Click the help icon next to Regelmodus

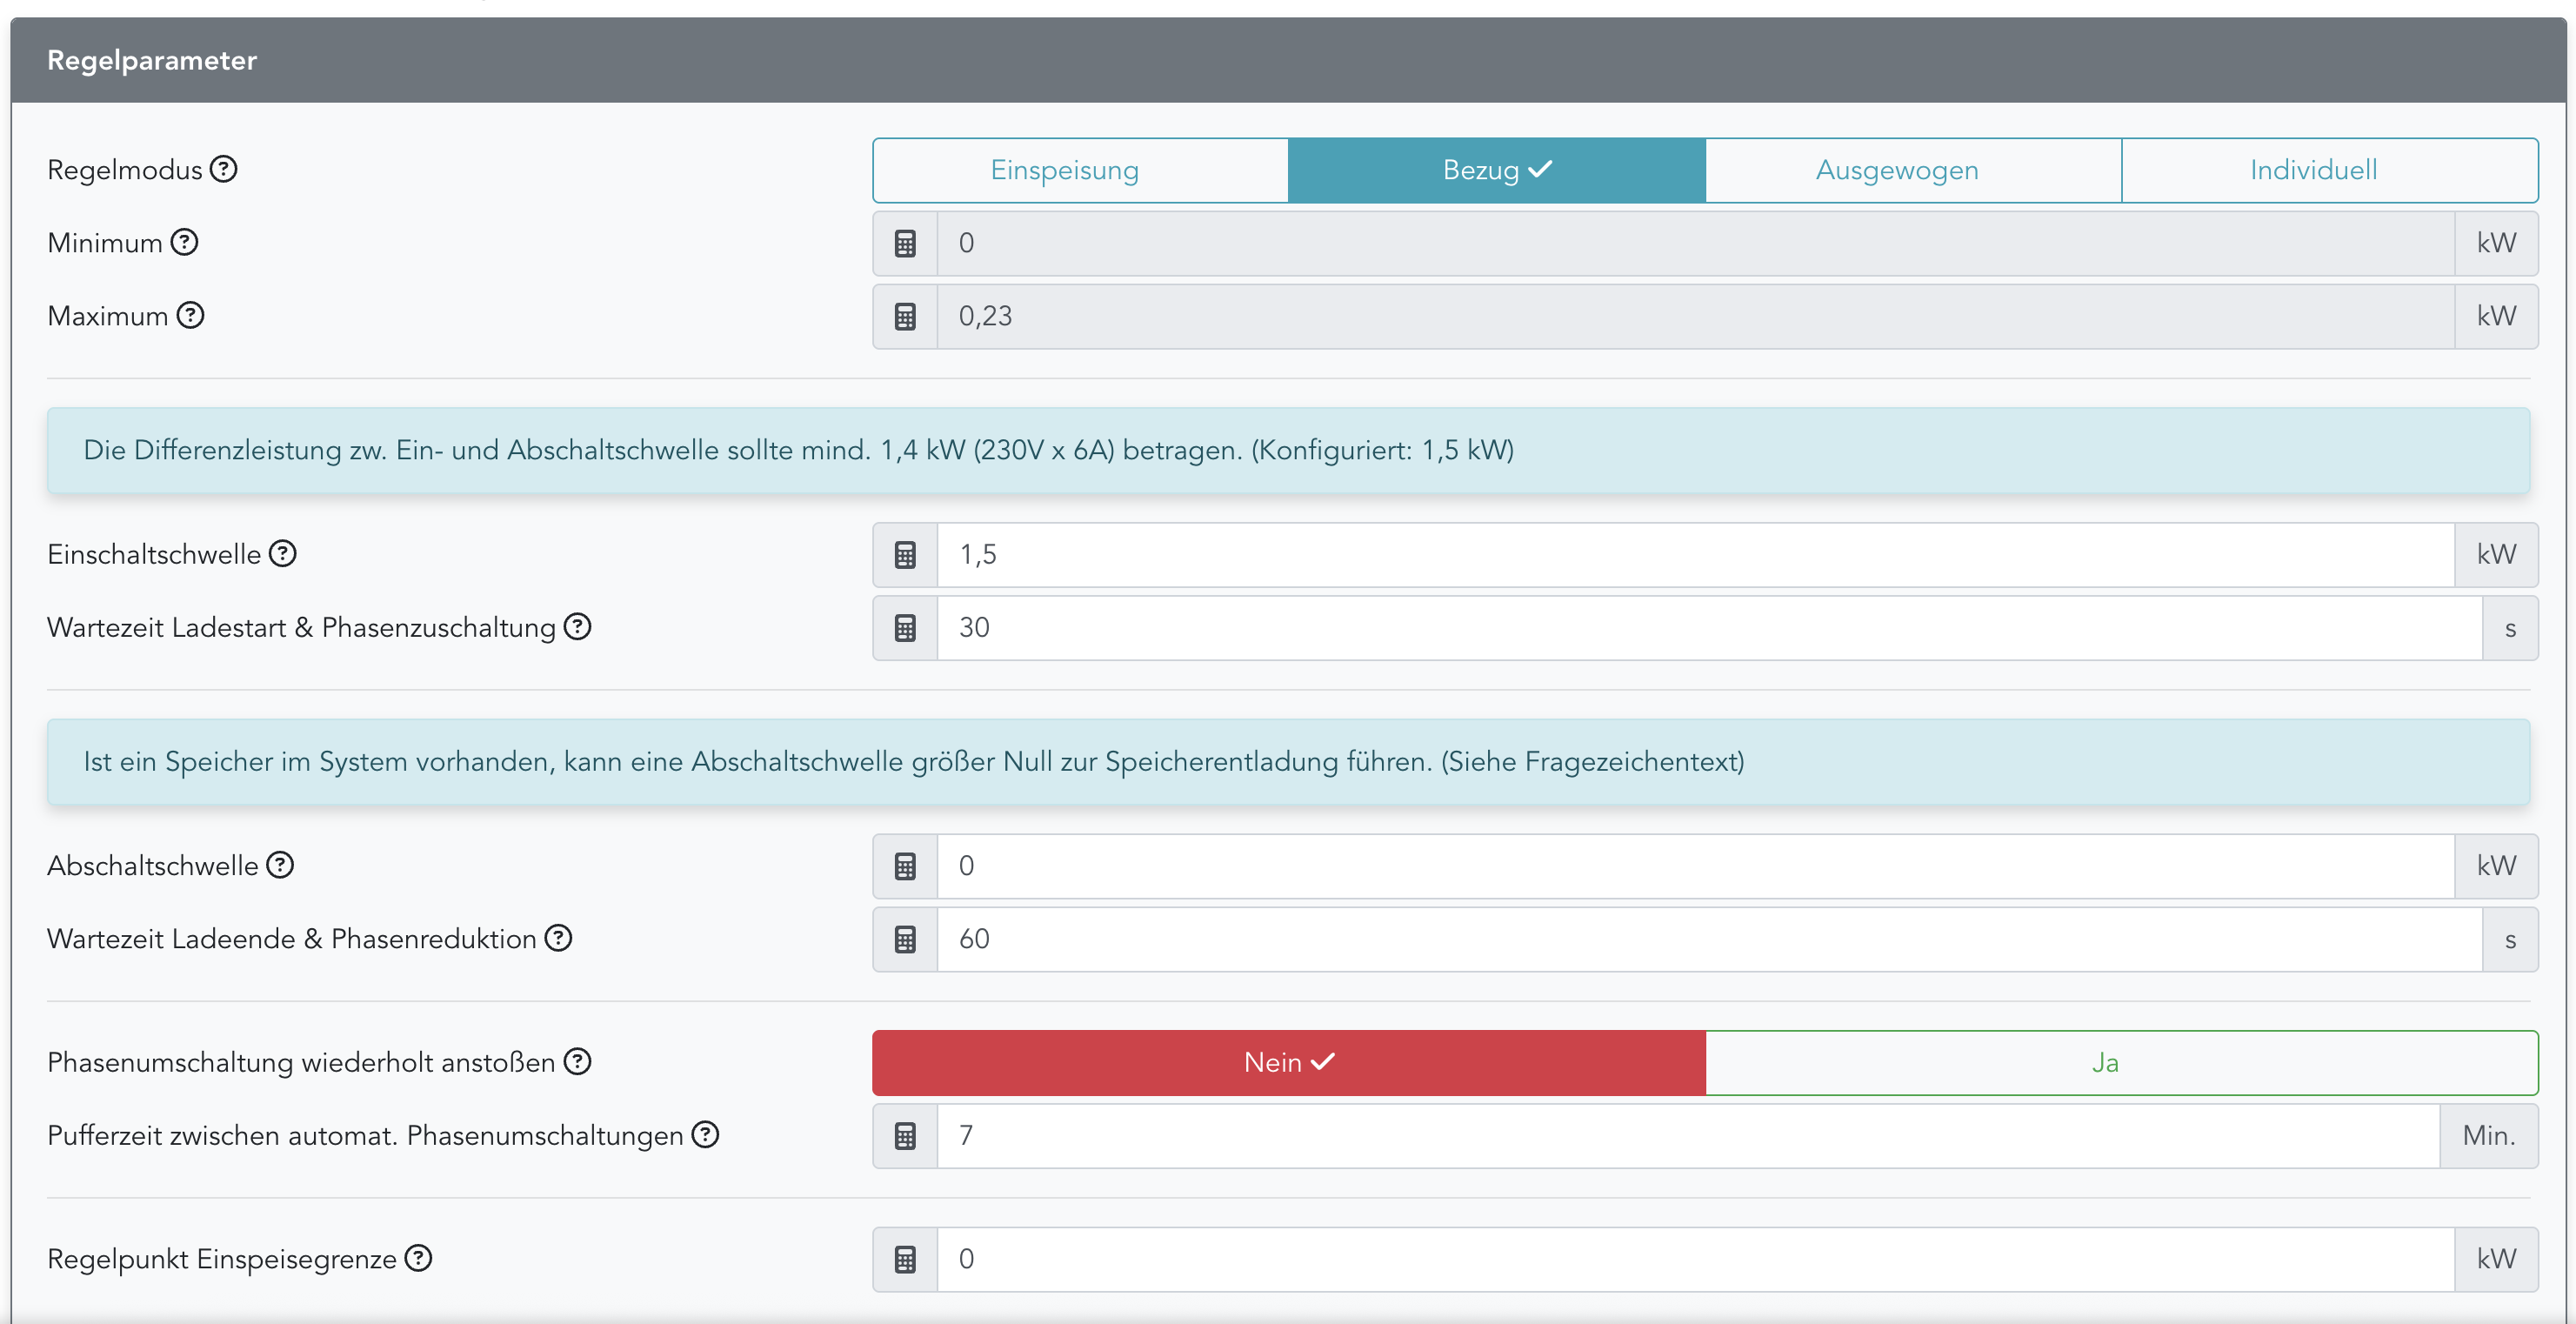tap(224, 169)
